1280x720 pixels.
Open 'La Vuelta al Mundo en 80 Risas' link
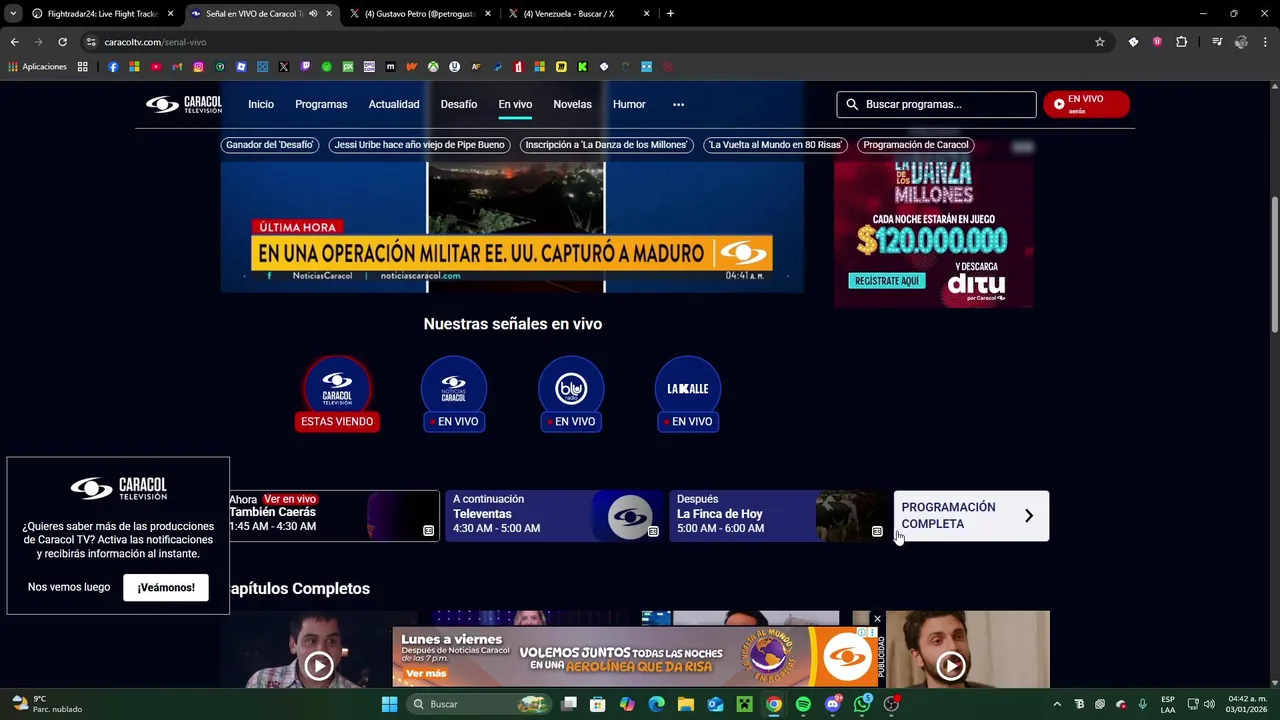(x=775, y=145)
